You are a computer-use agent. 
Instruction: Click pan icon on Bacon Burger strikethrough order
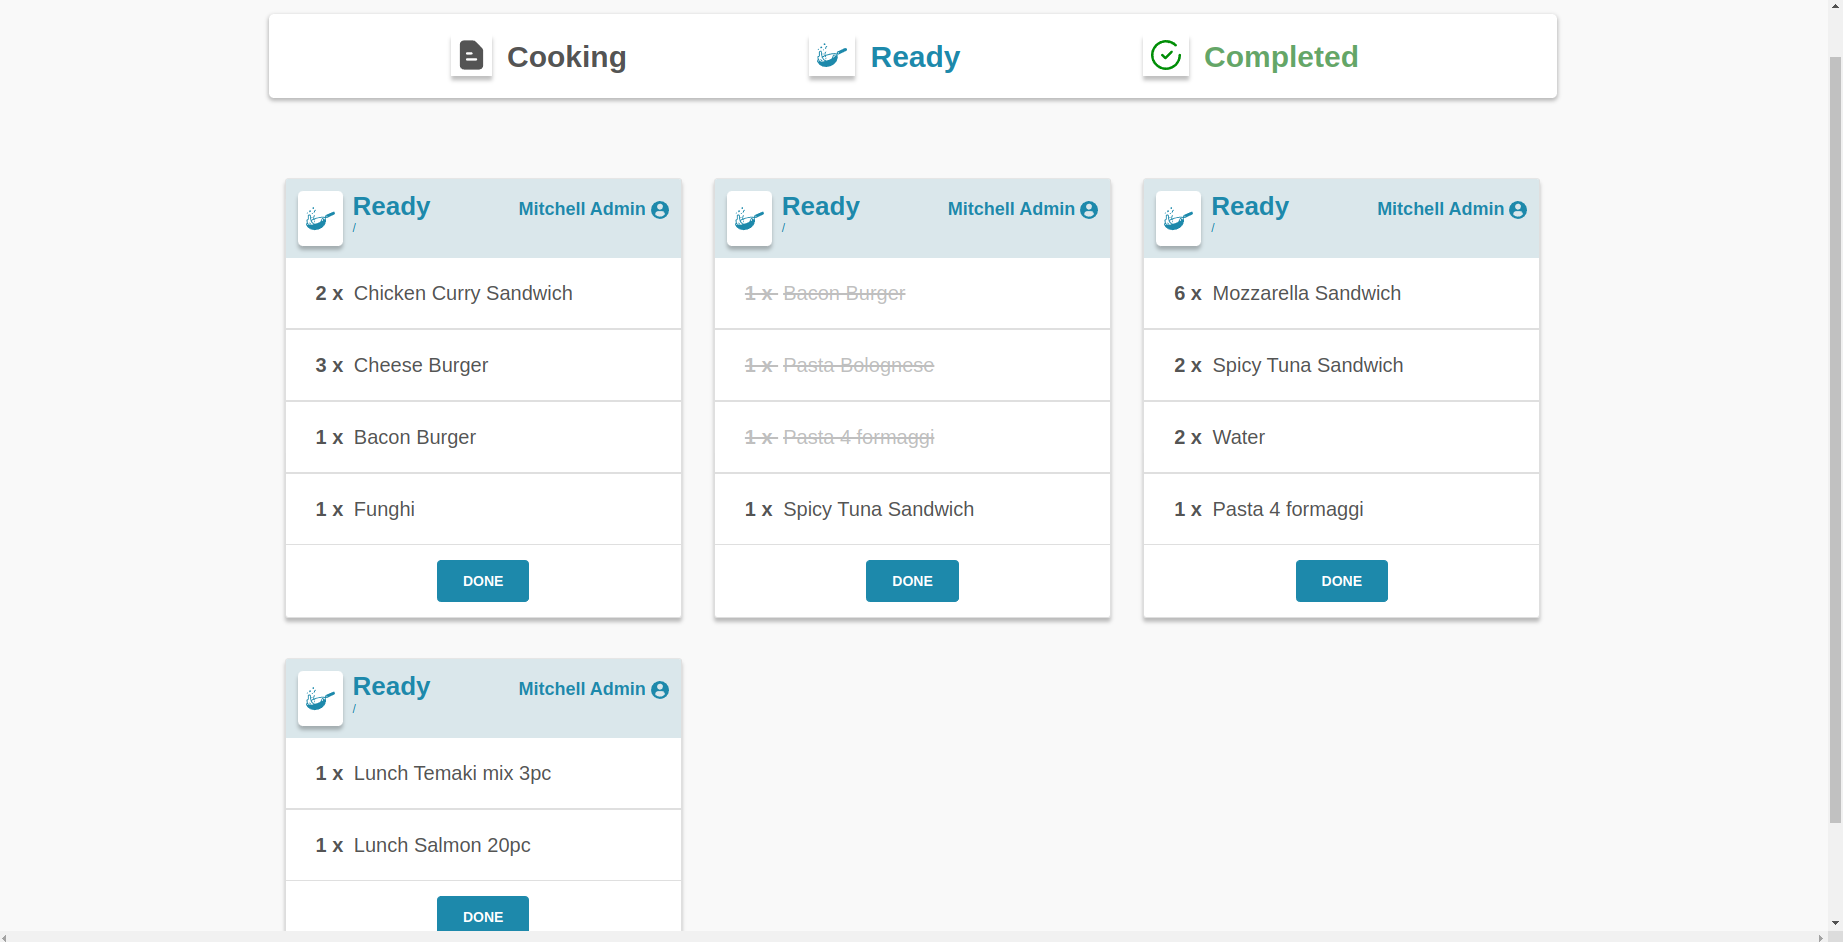click(x=749, y=218)
